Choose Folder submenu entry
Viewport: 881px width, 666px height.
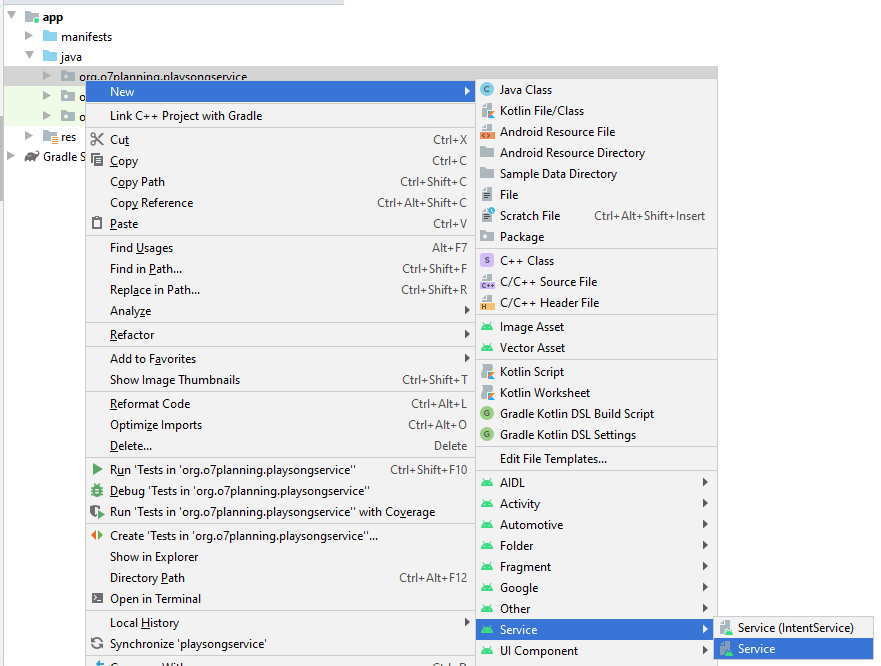[x=597, y=545]
